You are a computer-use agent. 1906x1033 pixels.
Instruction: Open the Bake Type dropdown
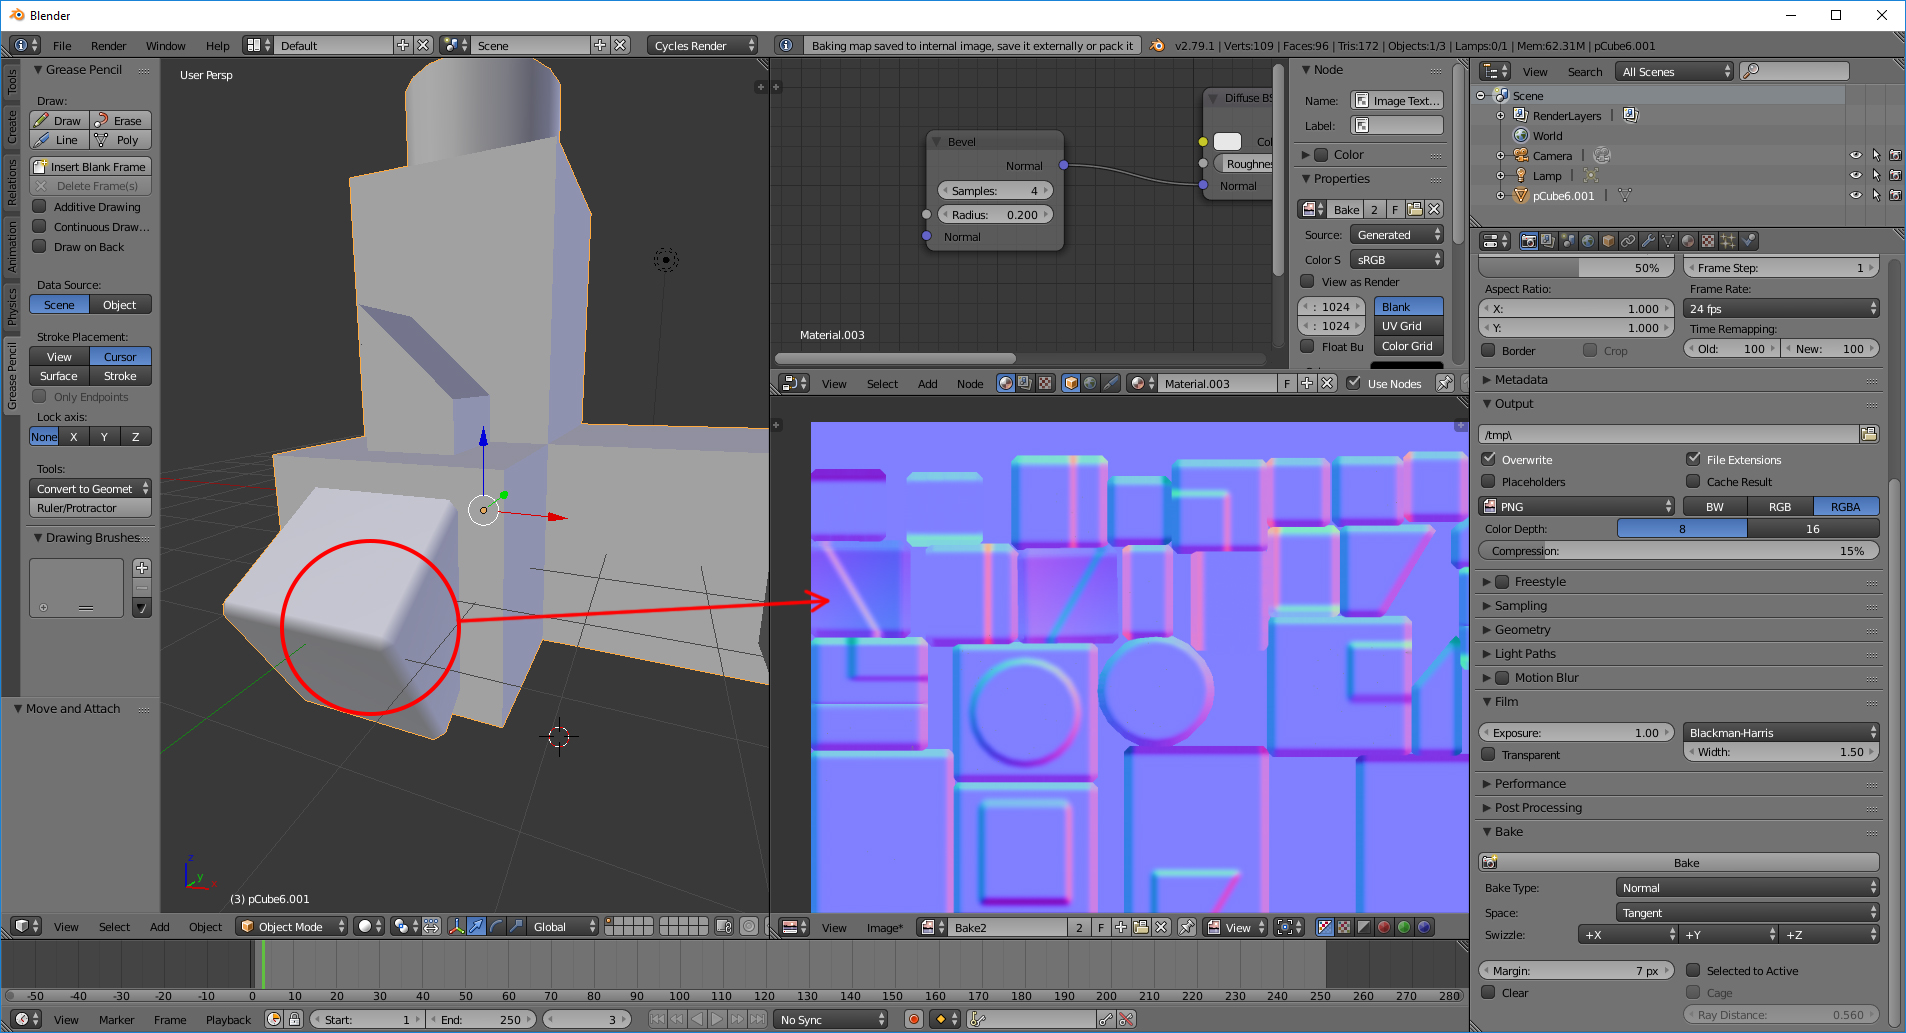click(1747, 887)
